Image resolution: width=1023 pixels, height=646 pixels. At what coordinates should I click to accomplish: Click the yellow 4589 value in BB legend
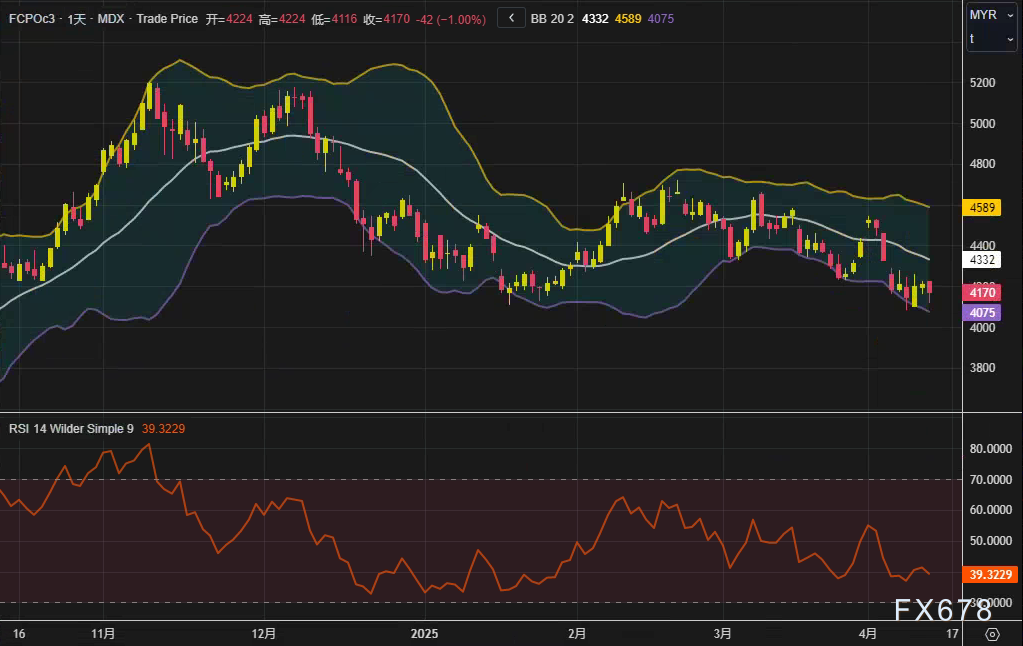tap(628, 18)
